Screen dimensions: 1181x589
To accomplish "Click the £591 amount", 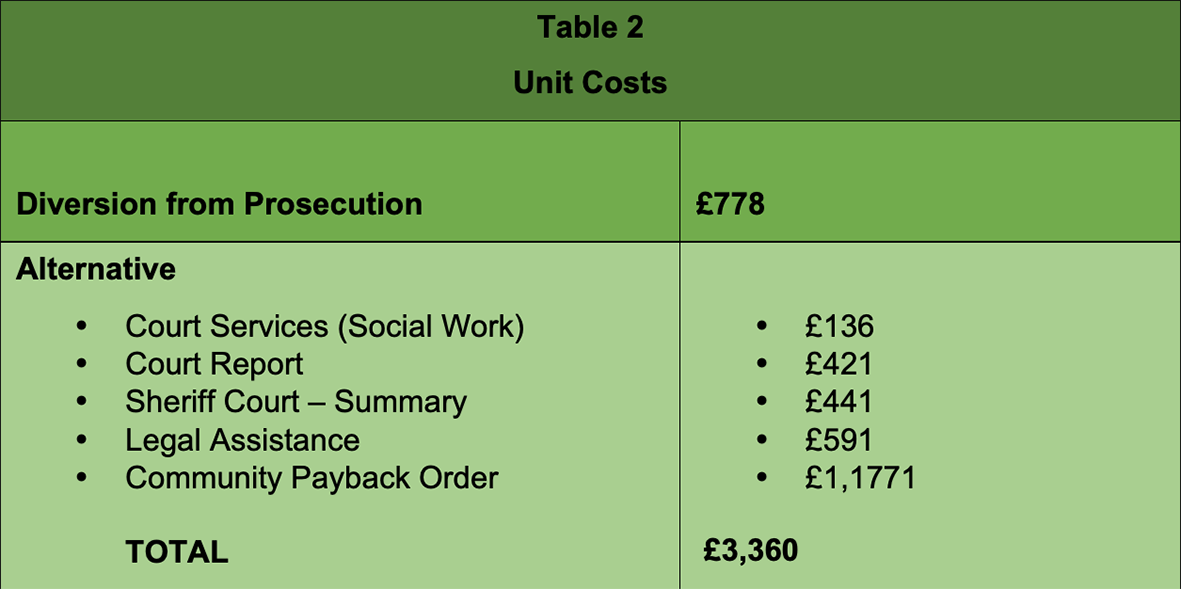I will coord(838,440).
